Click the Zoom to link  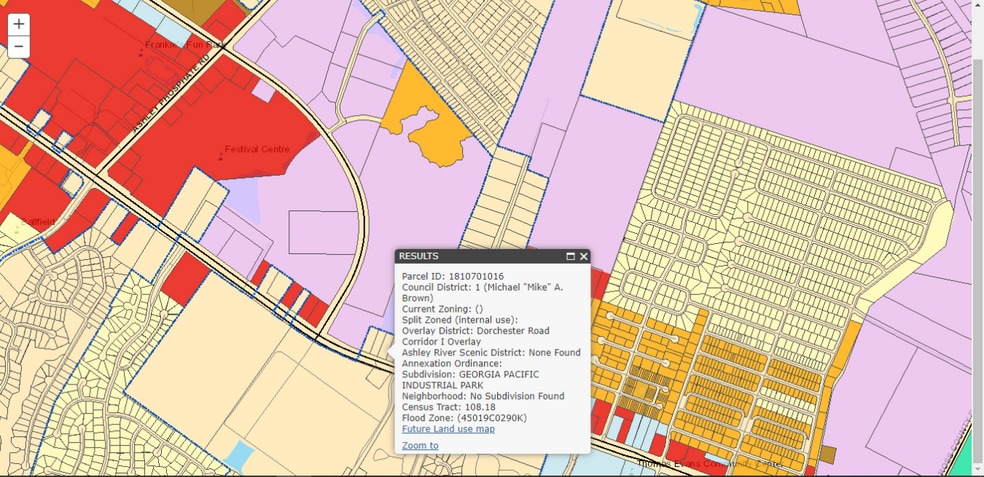tap(420, 445)
